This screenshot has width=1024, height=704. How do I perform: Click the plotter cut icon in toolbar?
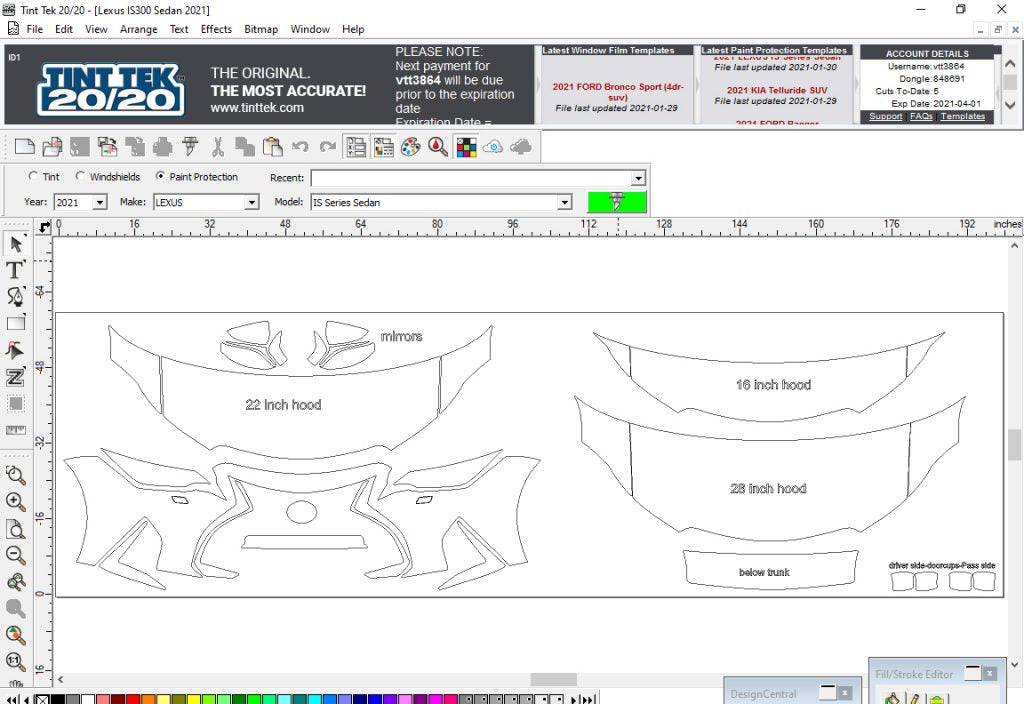tap(190, 147)
